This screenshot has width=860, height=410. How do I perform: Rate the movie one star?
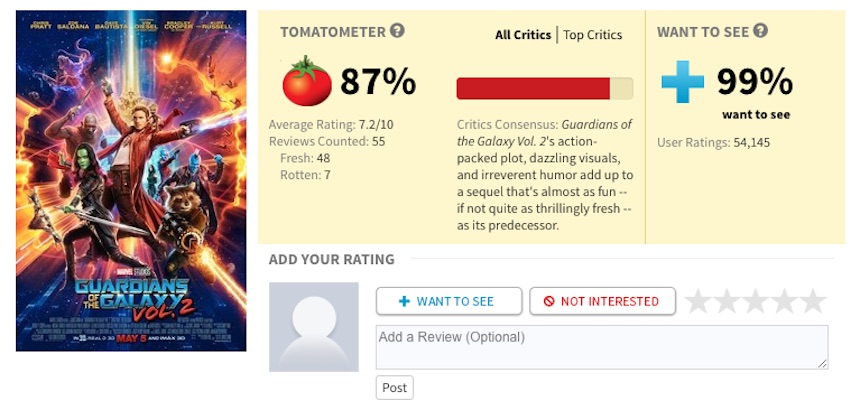(x=699, y=301)
